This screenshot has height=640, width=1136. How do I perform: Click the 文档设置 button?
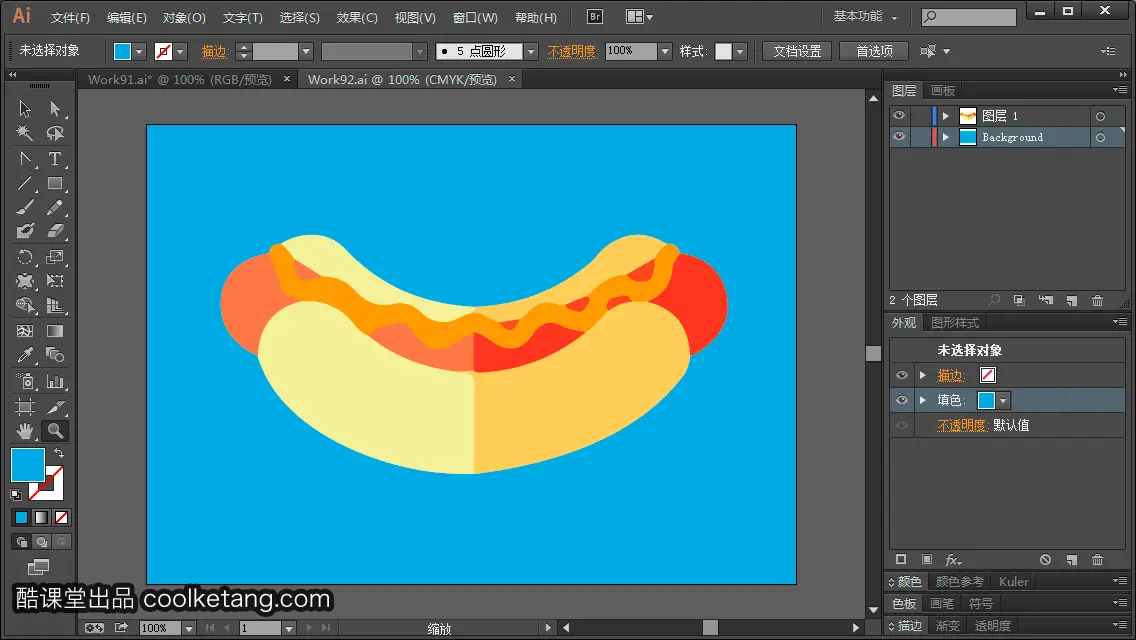coord(797,51)
